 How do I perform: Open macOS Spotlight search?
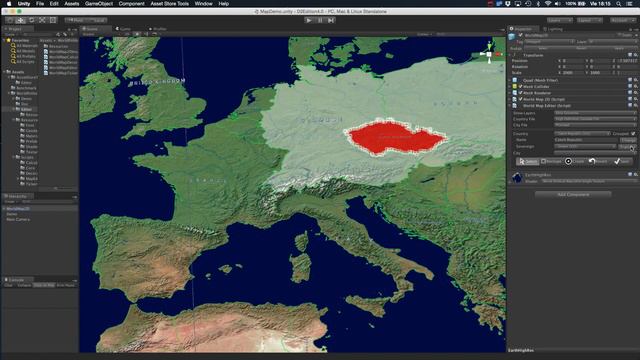[619, 4]
